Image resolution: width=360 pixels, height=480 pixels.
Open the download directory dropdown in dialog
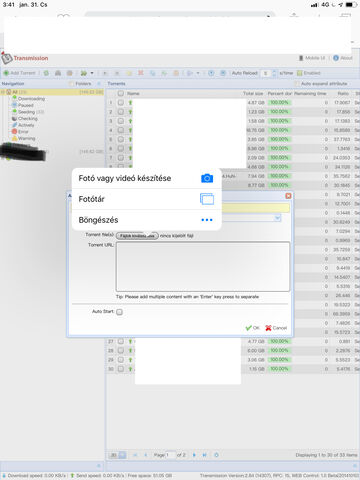coord(278,218)
